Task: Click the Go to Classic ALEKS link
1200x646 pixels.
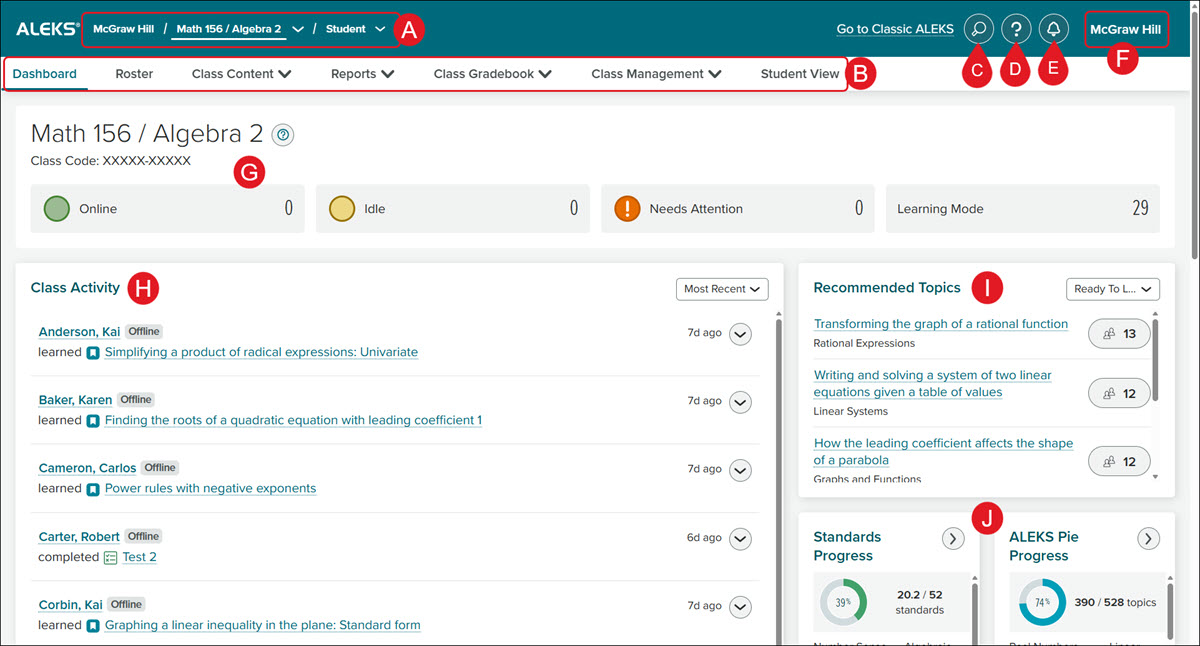Action: click(x=895, y=29)
